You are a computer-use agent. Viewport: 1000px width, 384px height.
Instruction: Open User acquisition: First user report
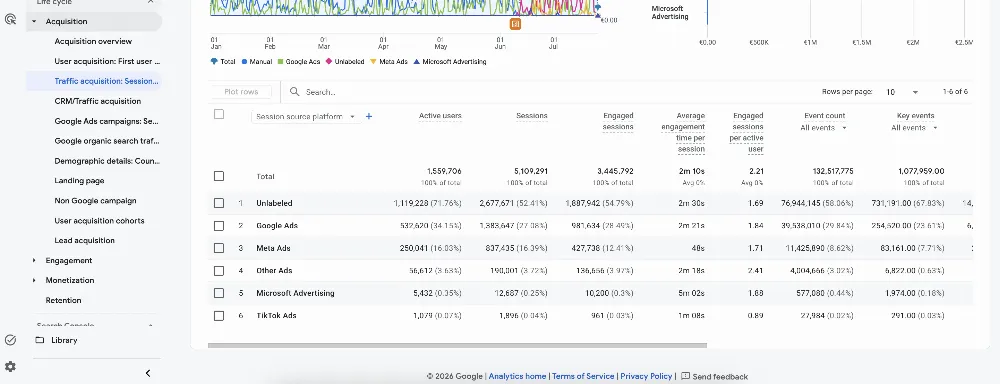107,61
